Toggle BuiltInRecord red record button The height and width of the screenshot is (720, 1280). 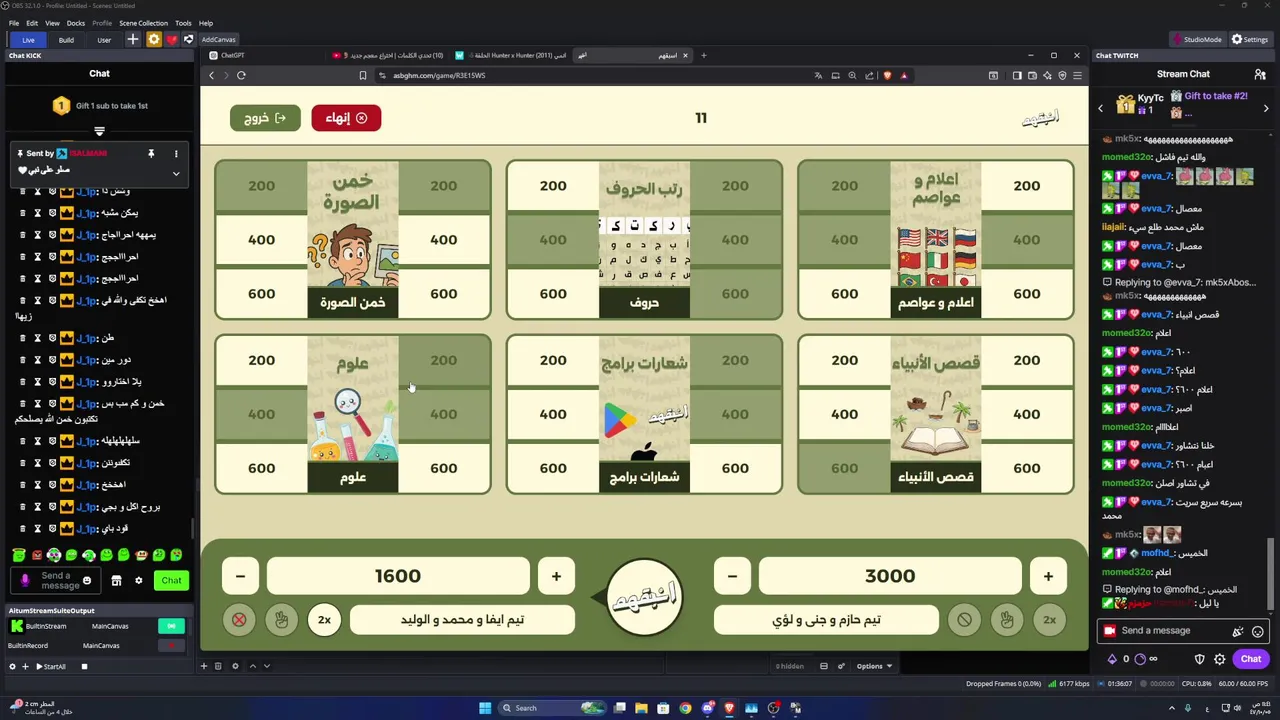(x=171, y=645)
